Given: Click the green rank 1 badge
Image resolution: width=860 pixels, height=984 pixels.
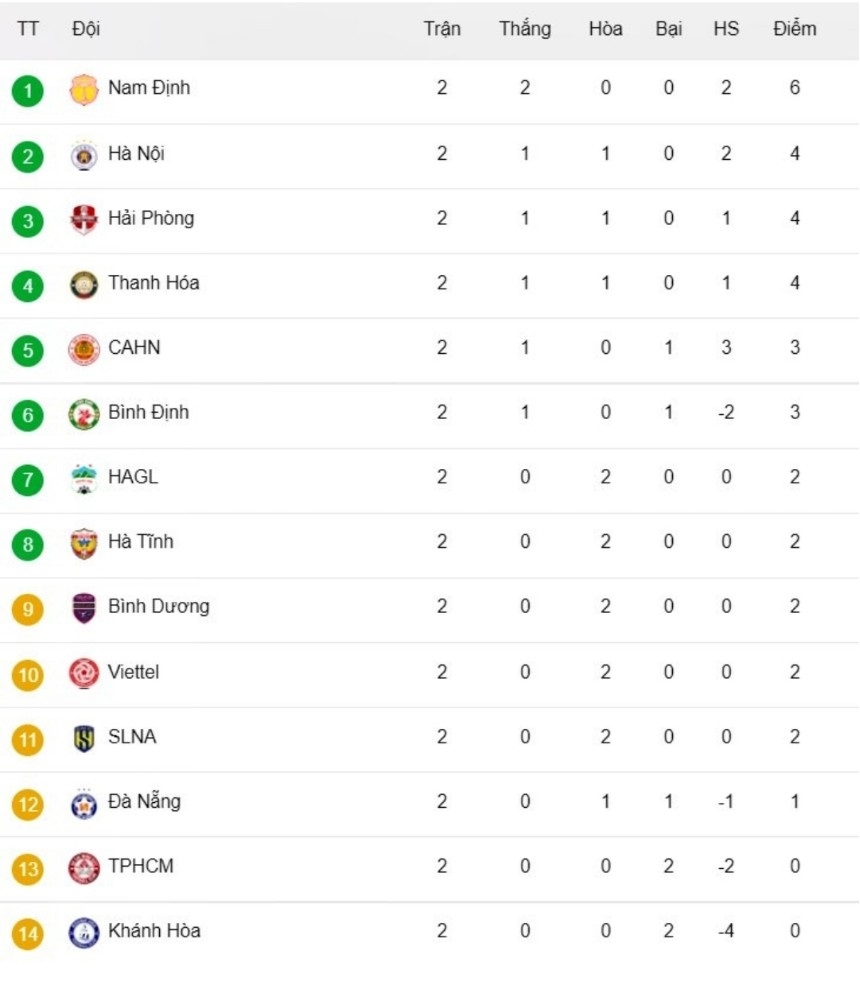Looking at the screenshot, I should [28, 90].
